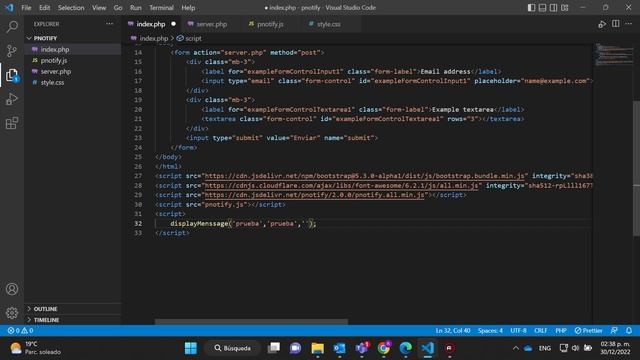640x360 pixels.
Task: Follow the font-awesome cdnjs script URL
Action: pyautogui.click(x=341, y=186)
